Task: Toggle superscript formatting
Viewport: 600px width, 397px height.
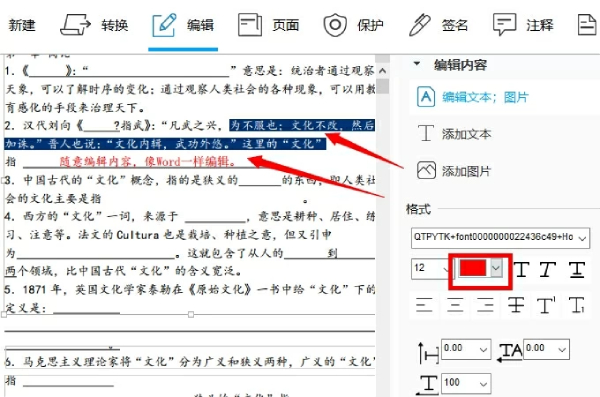Action: point(546,305)
